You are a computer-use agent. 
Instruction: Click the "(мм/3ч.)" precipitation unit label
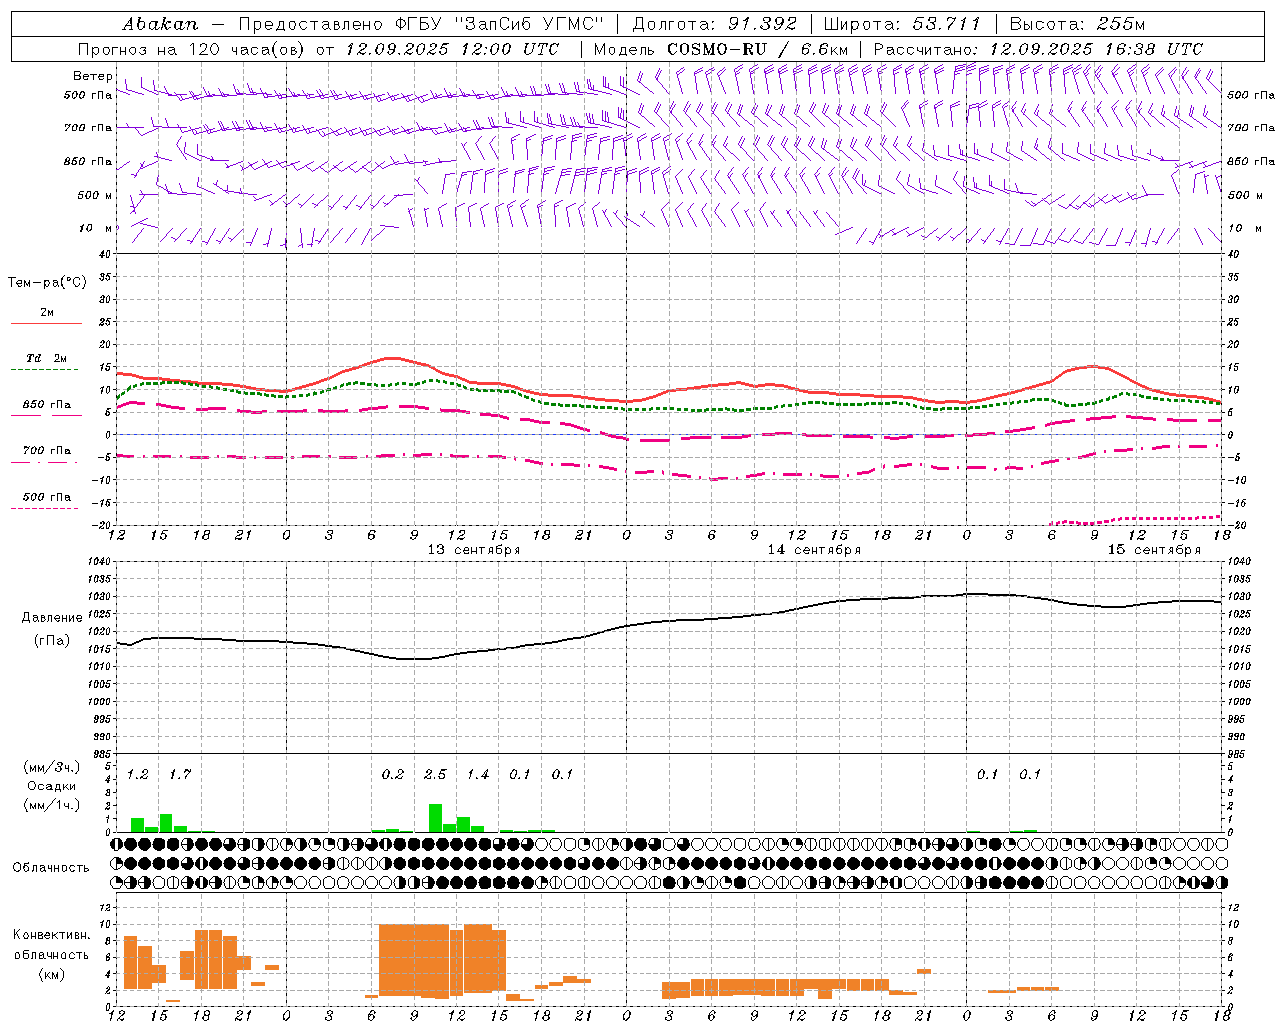coord(52,767)
